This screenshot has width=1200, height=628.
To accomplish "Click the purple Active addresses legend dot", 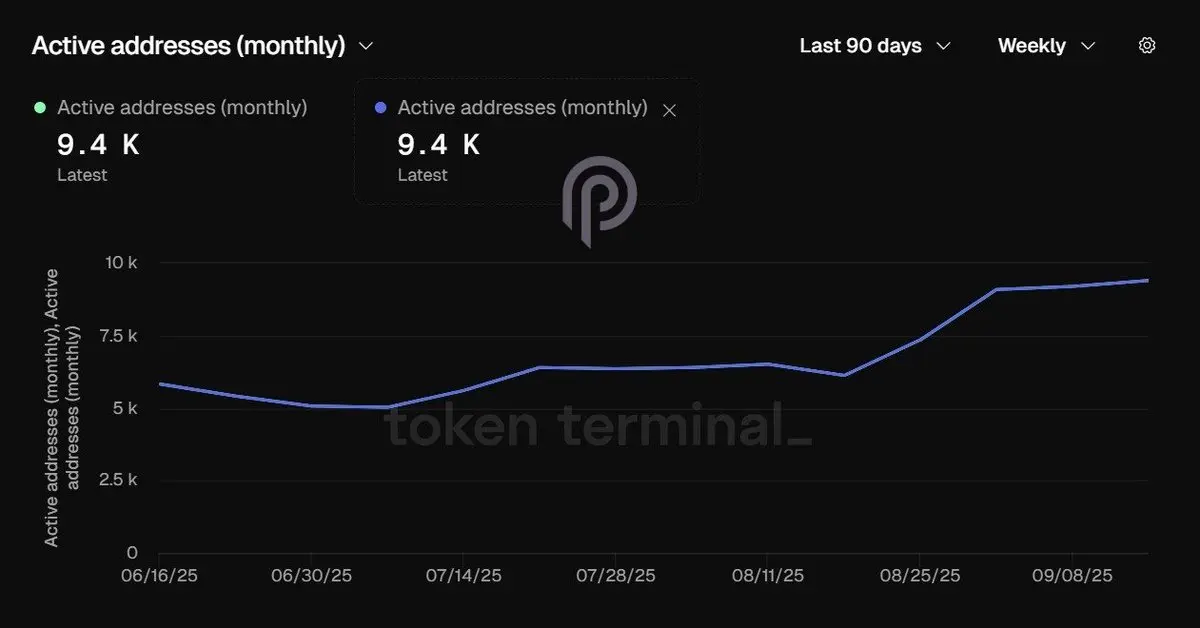I will (380, 107).
